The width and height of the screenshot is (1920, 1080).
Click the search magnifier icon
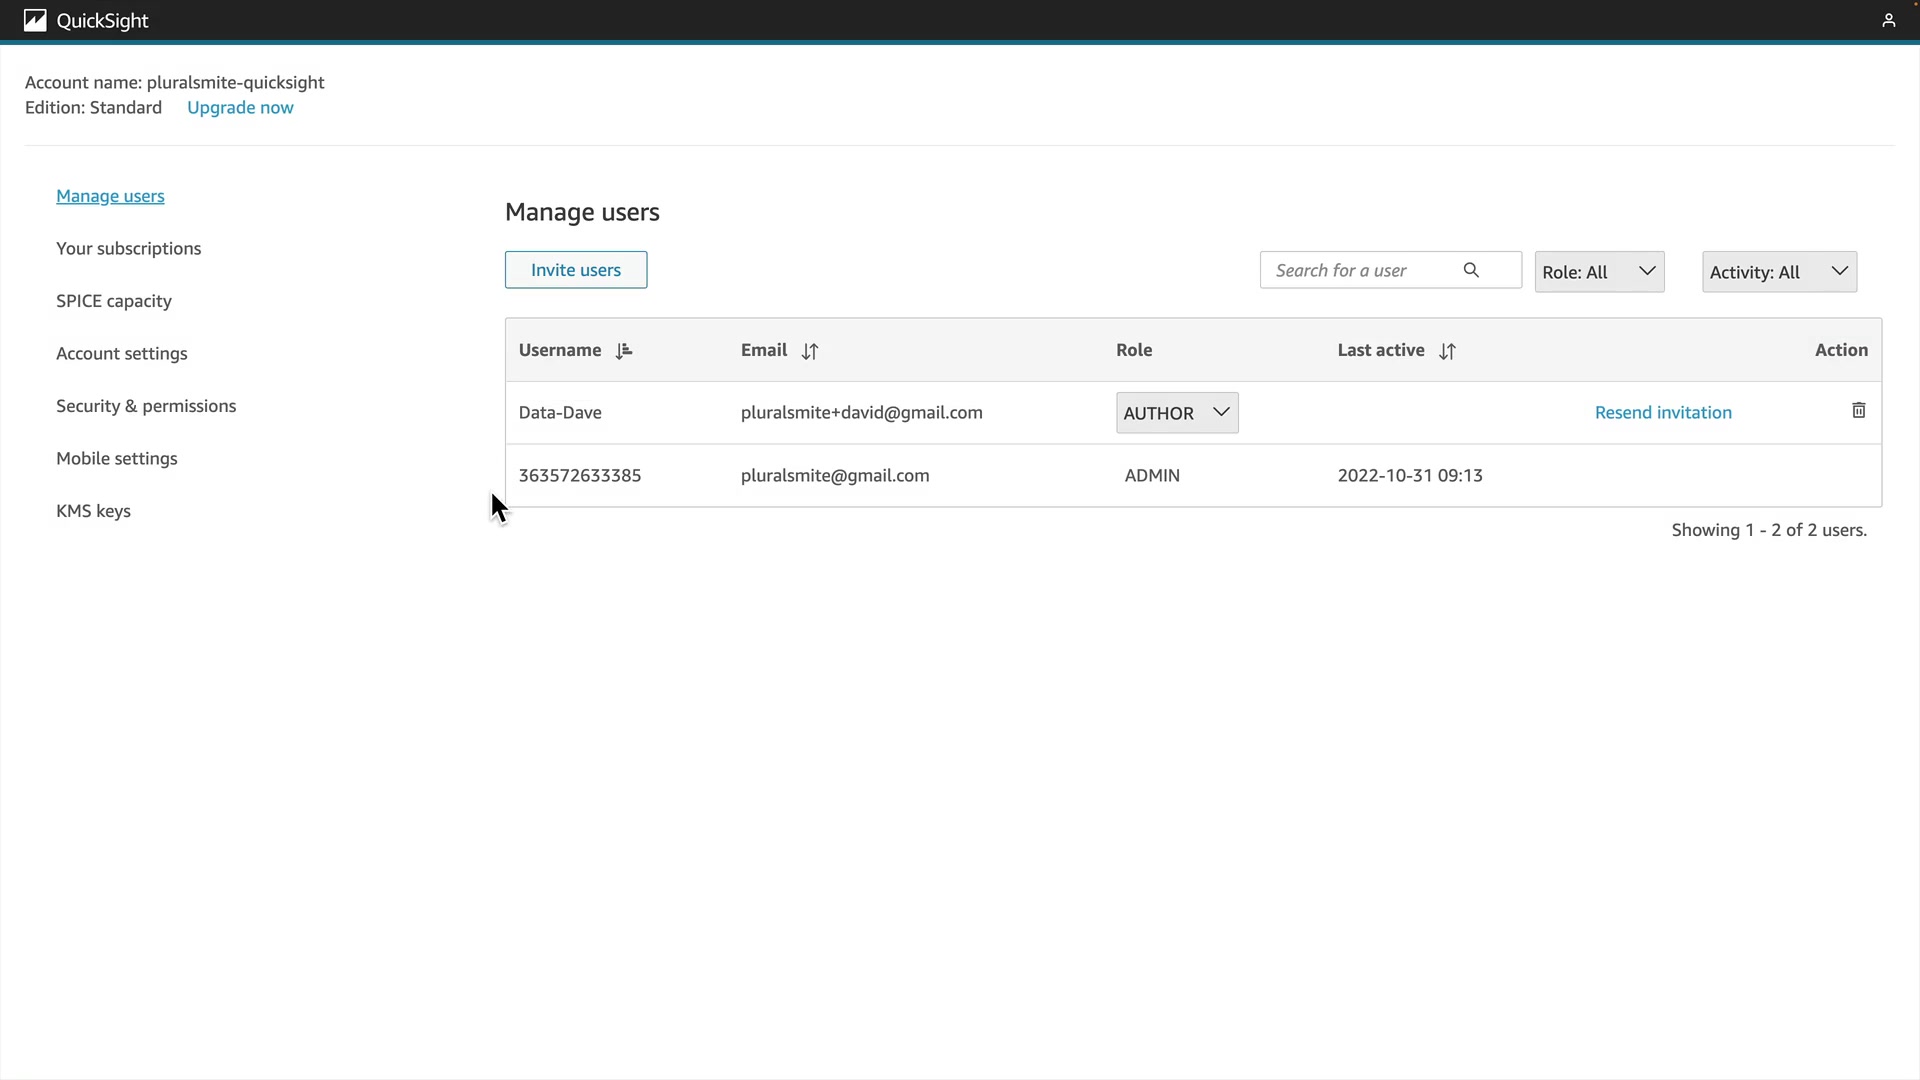1471,270
